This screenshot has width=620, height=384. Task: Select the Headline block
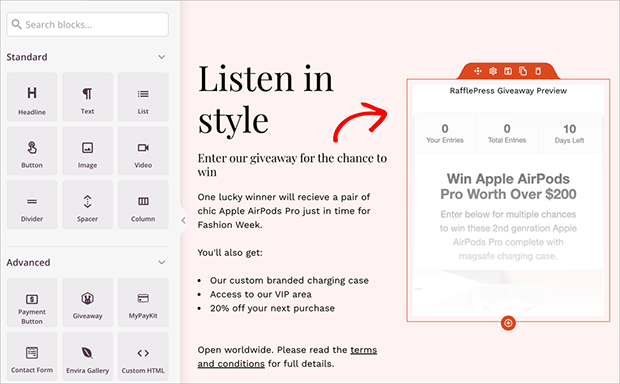click(32, 97)
